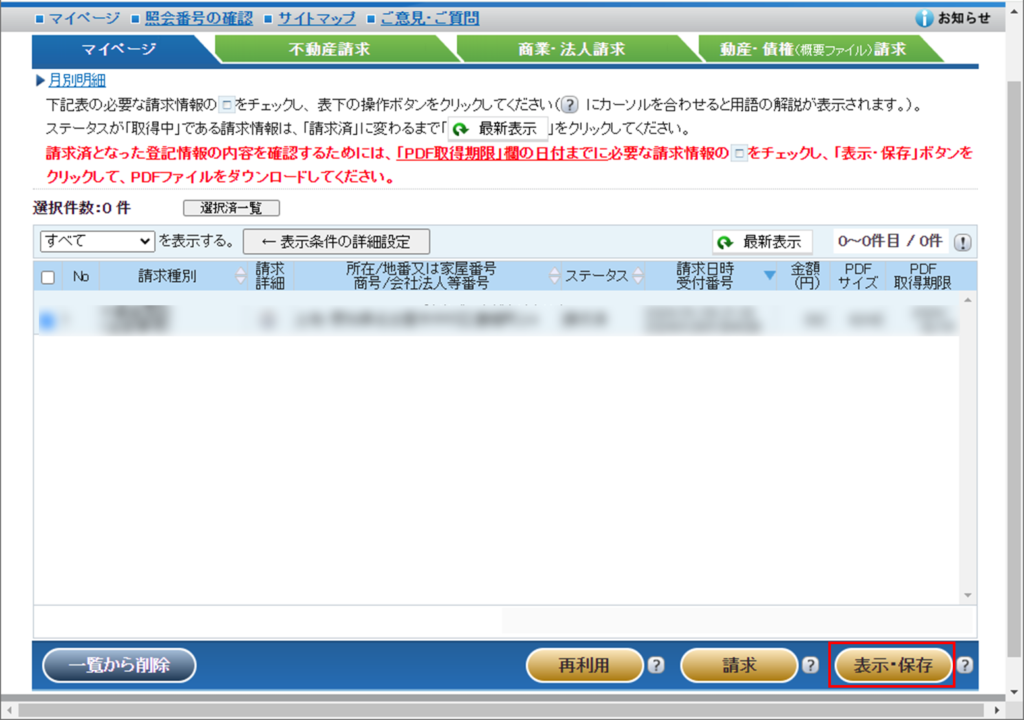Switch to 不動産請求 tab
This screenshot has width=1024, height=720.
click(328, 49)
